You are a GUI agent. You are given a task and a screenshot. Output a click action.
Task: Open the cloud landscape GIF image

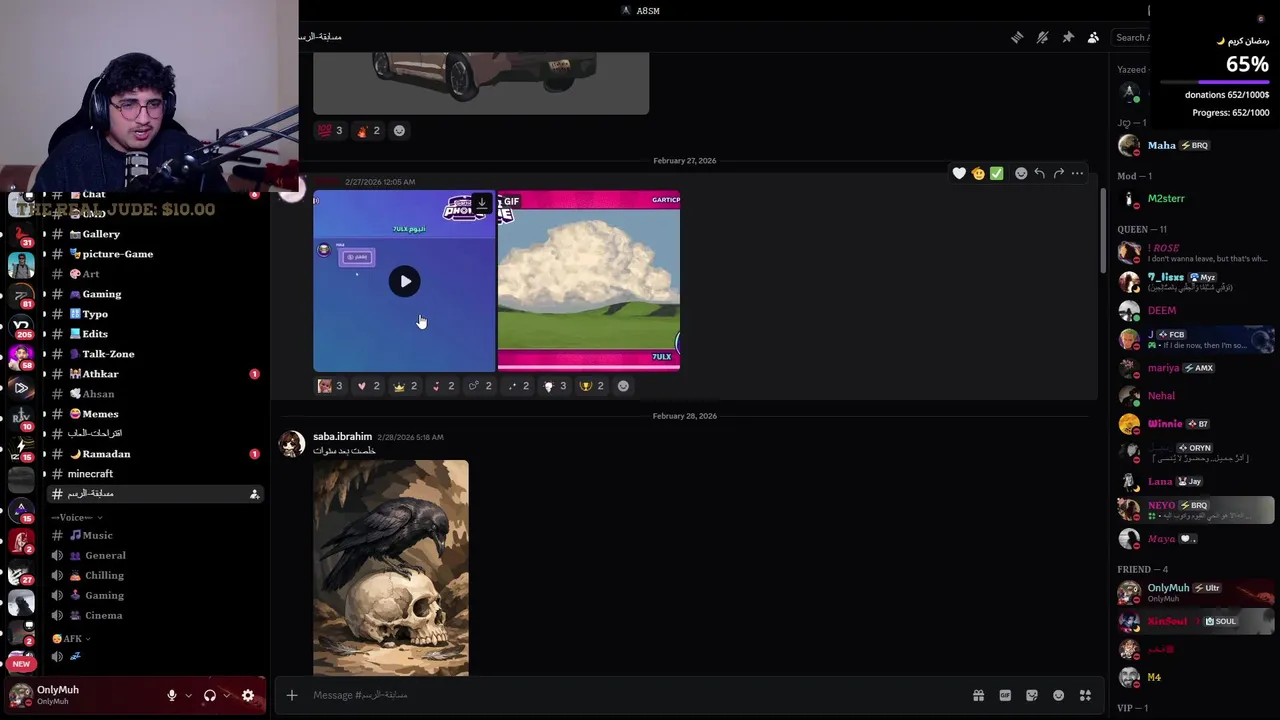[589, 281]
